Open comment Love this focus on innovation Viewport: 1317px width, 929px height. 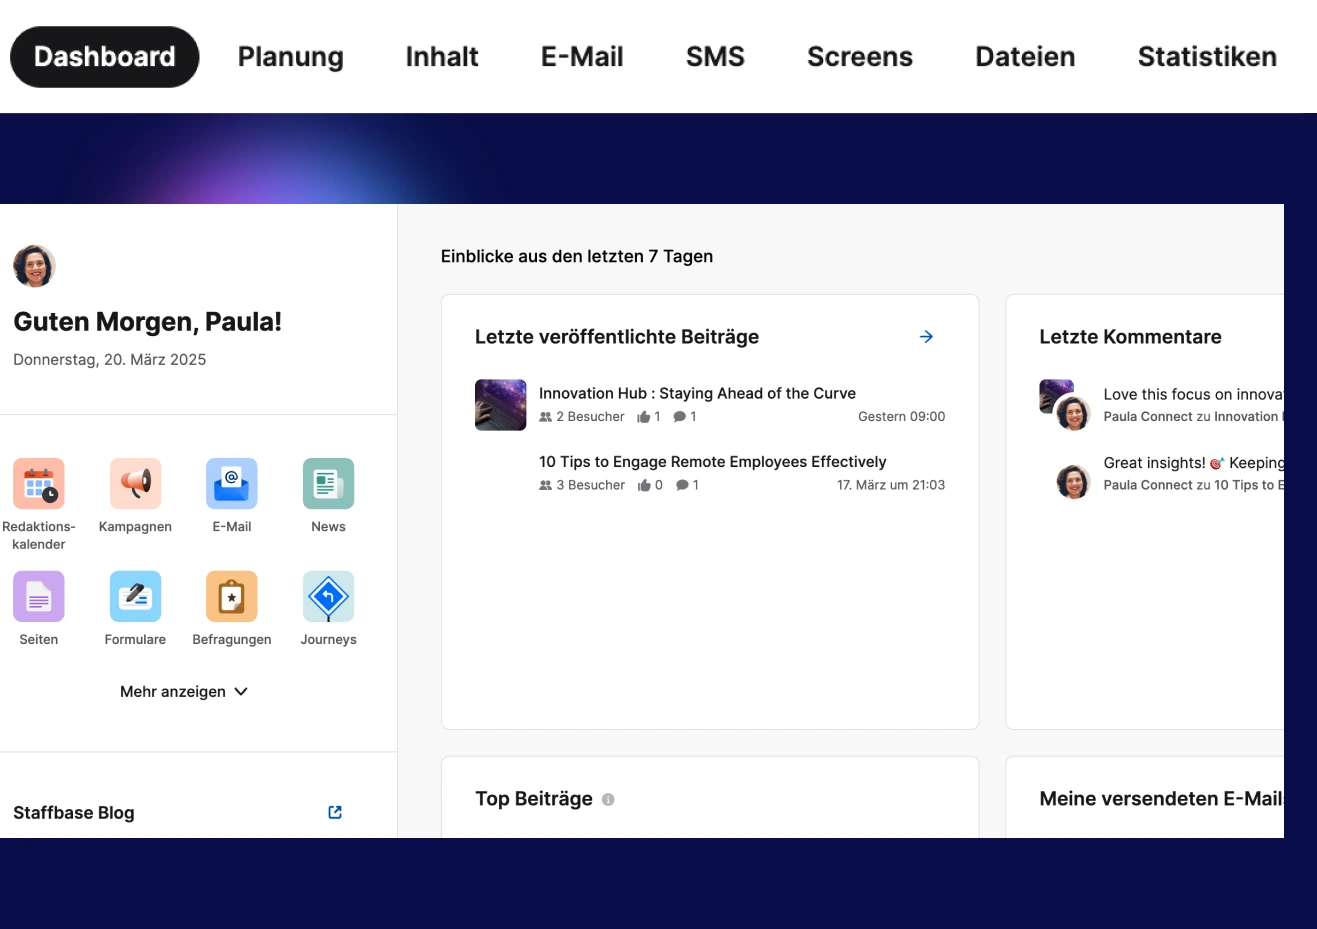coord(1193,394)
